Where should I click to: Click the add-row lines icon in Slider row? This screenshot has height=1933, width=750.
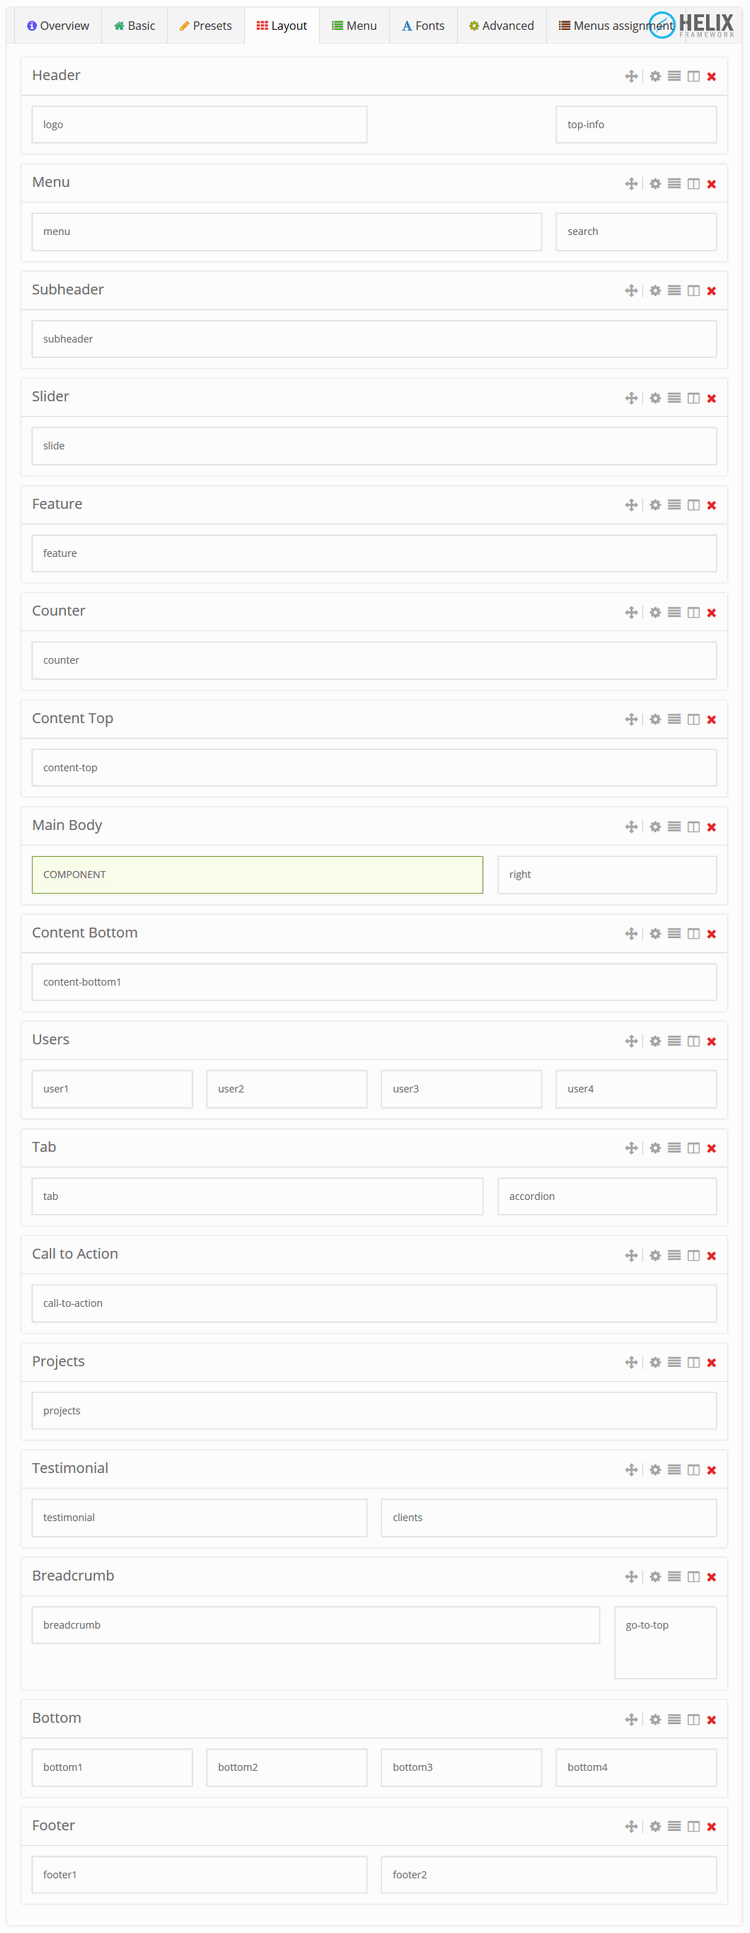click(674, 398)
